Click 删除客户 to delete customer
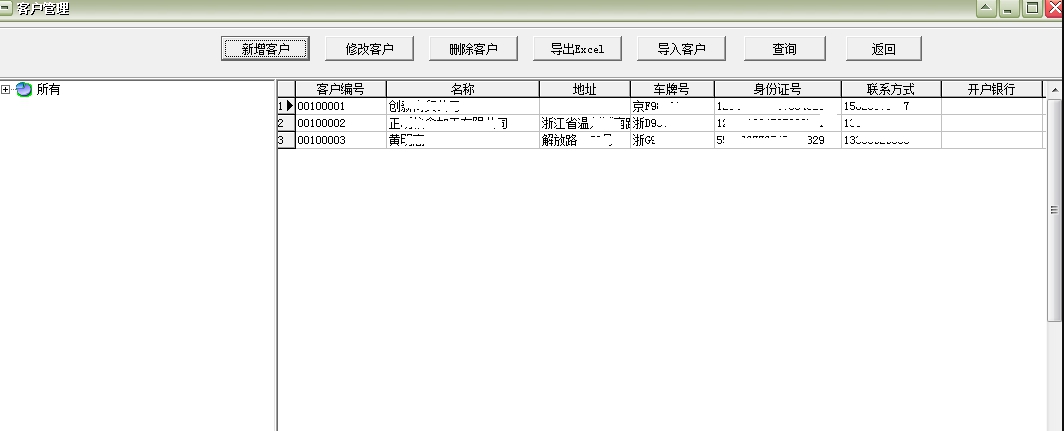This screenshot has height=431, width=1064. pos(474,49)
